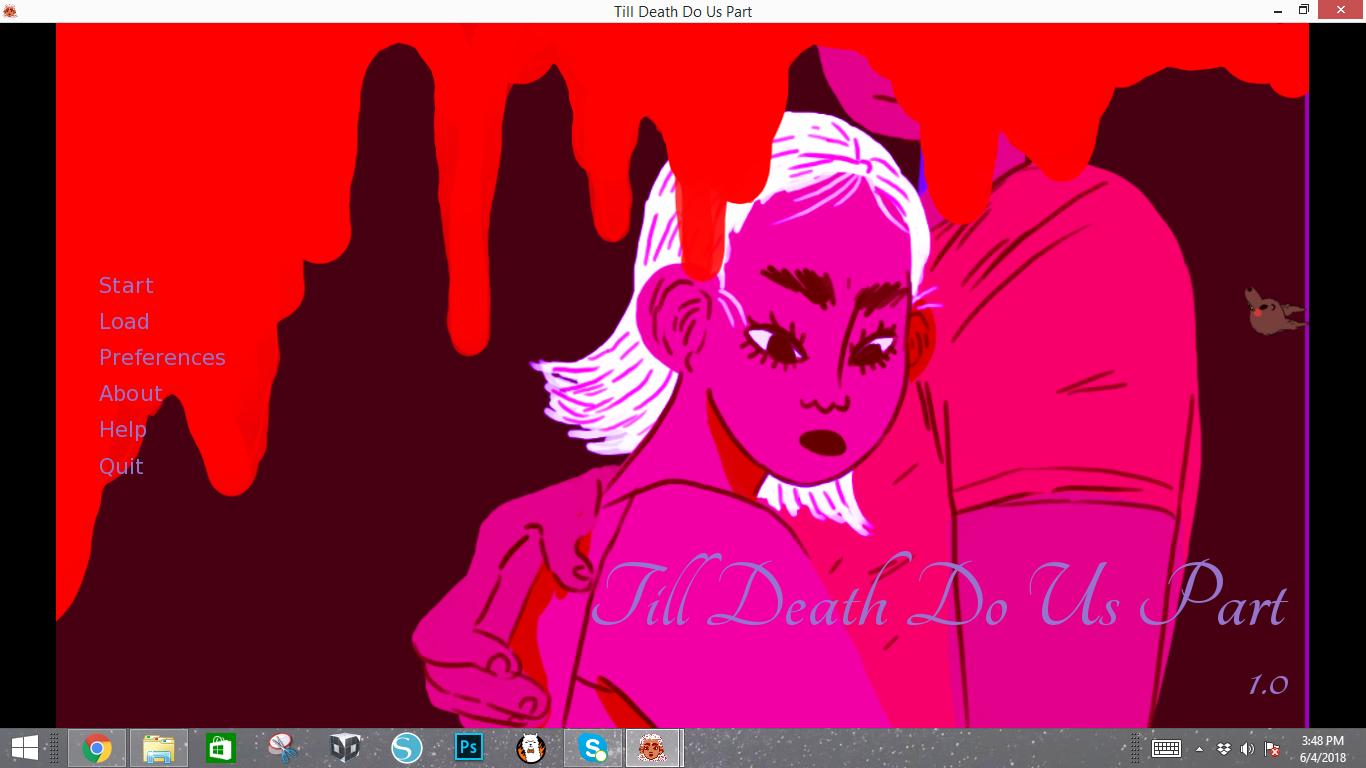Open File Explorer from taskbar
Viewport: 1366px width, 768px height.
[x=159, y=748]
